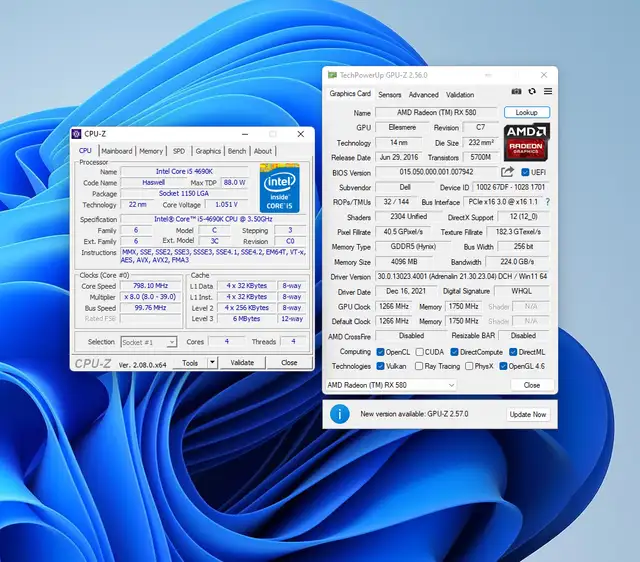Viewport: 640px width, 562px height.
Task: Click Device ID value 1002 67DF
Action: tap(511, 187)
